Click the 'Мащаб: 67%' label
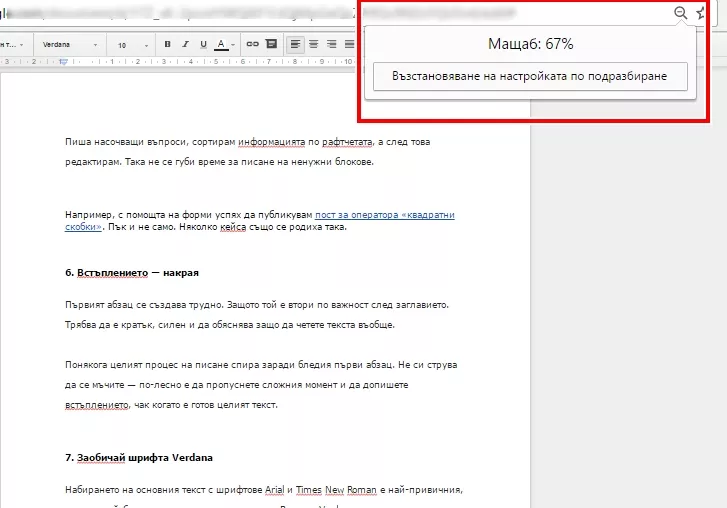The height and width of the screenshot is (508, 727). [x=530, y=44]
